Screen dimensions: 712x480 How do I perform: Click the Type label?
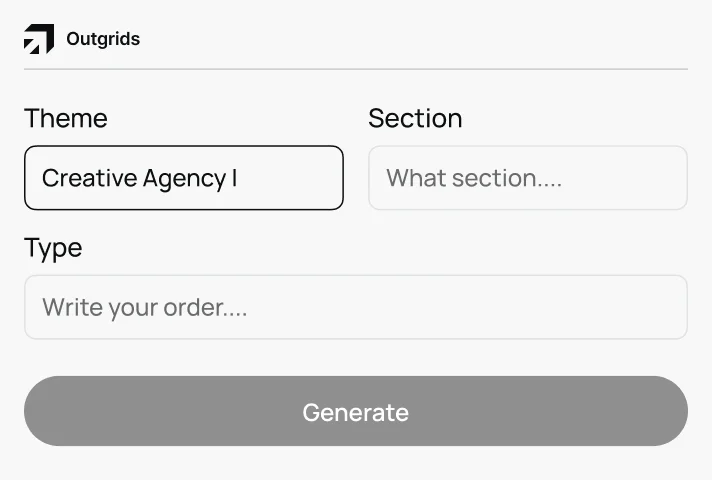(x=53, y=247)
